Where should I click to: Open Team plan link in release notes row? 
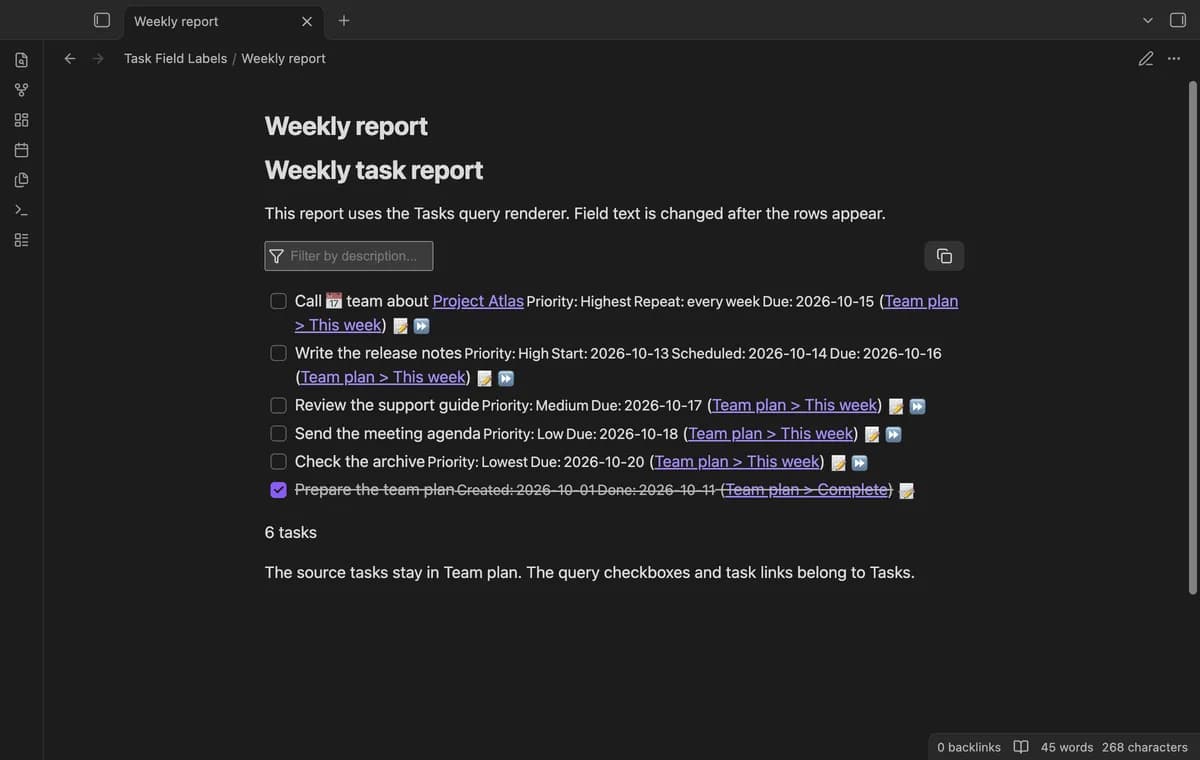click(383, 377)
